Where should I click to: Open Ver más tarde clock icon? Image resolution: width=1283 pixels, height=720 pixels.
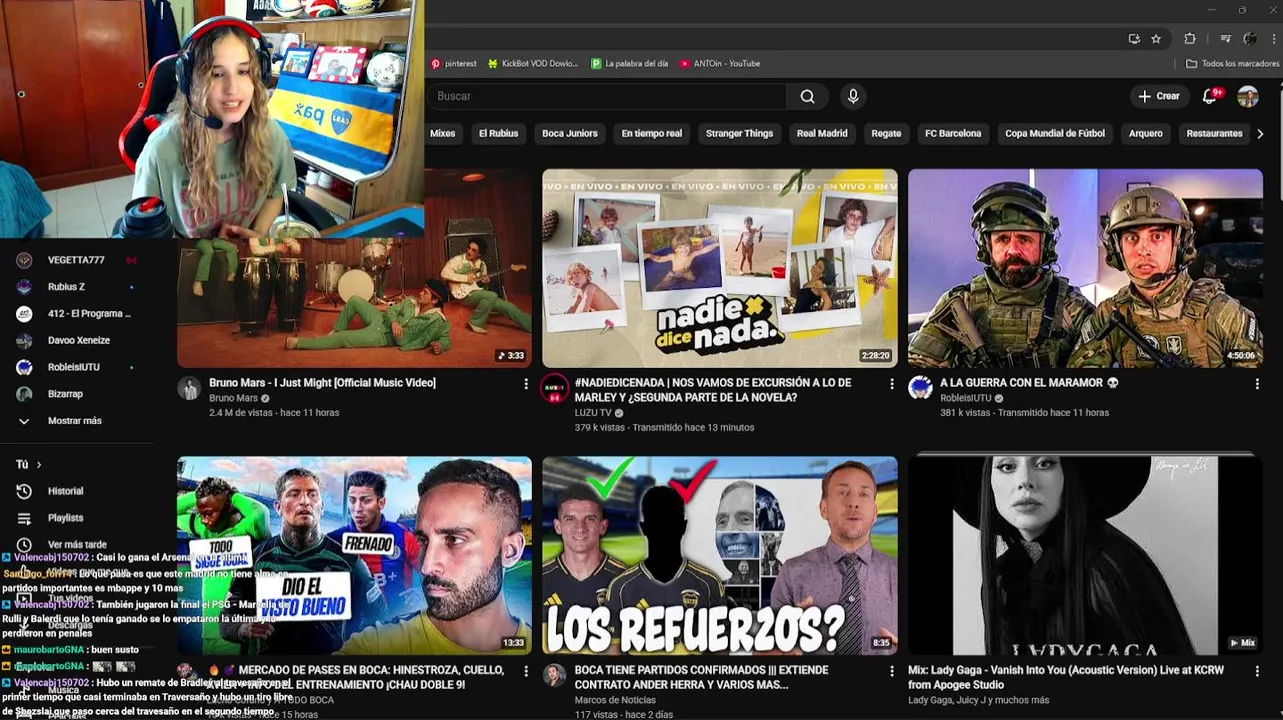[x=24, y=544]
